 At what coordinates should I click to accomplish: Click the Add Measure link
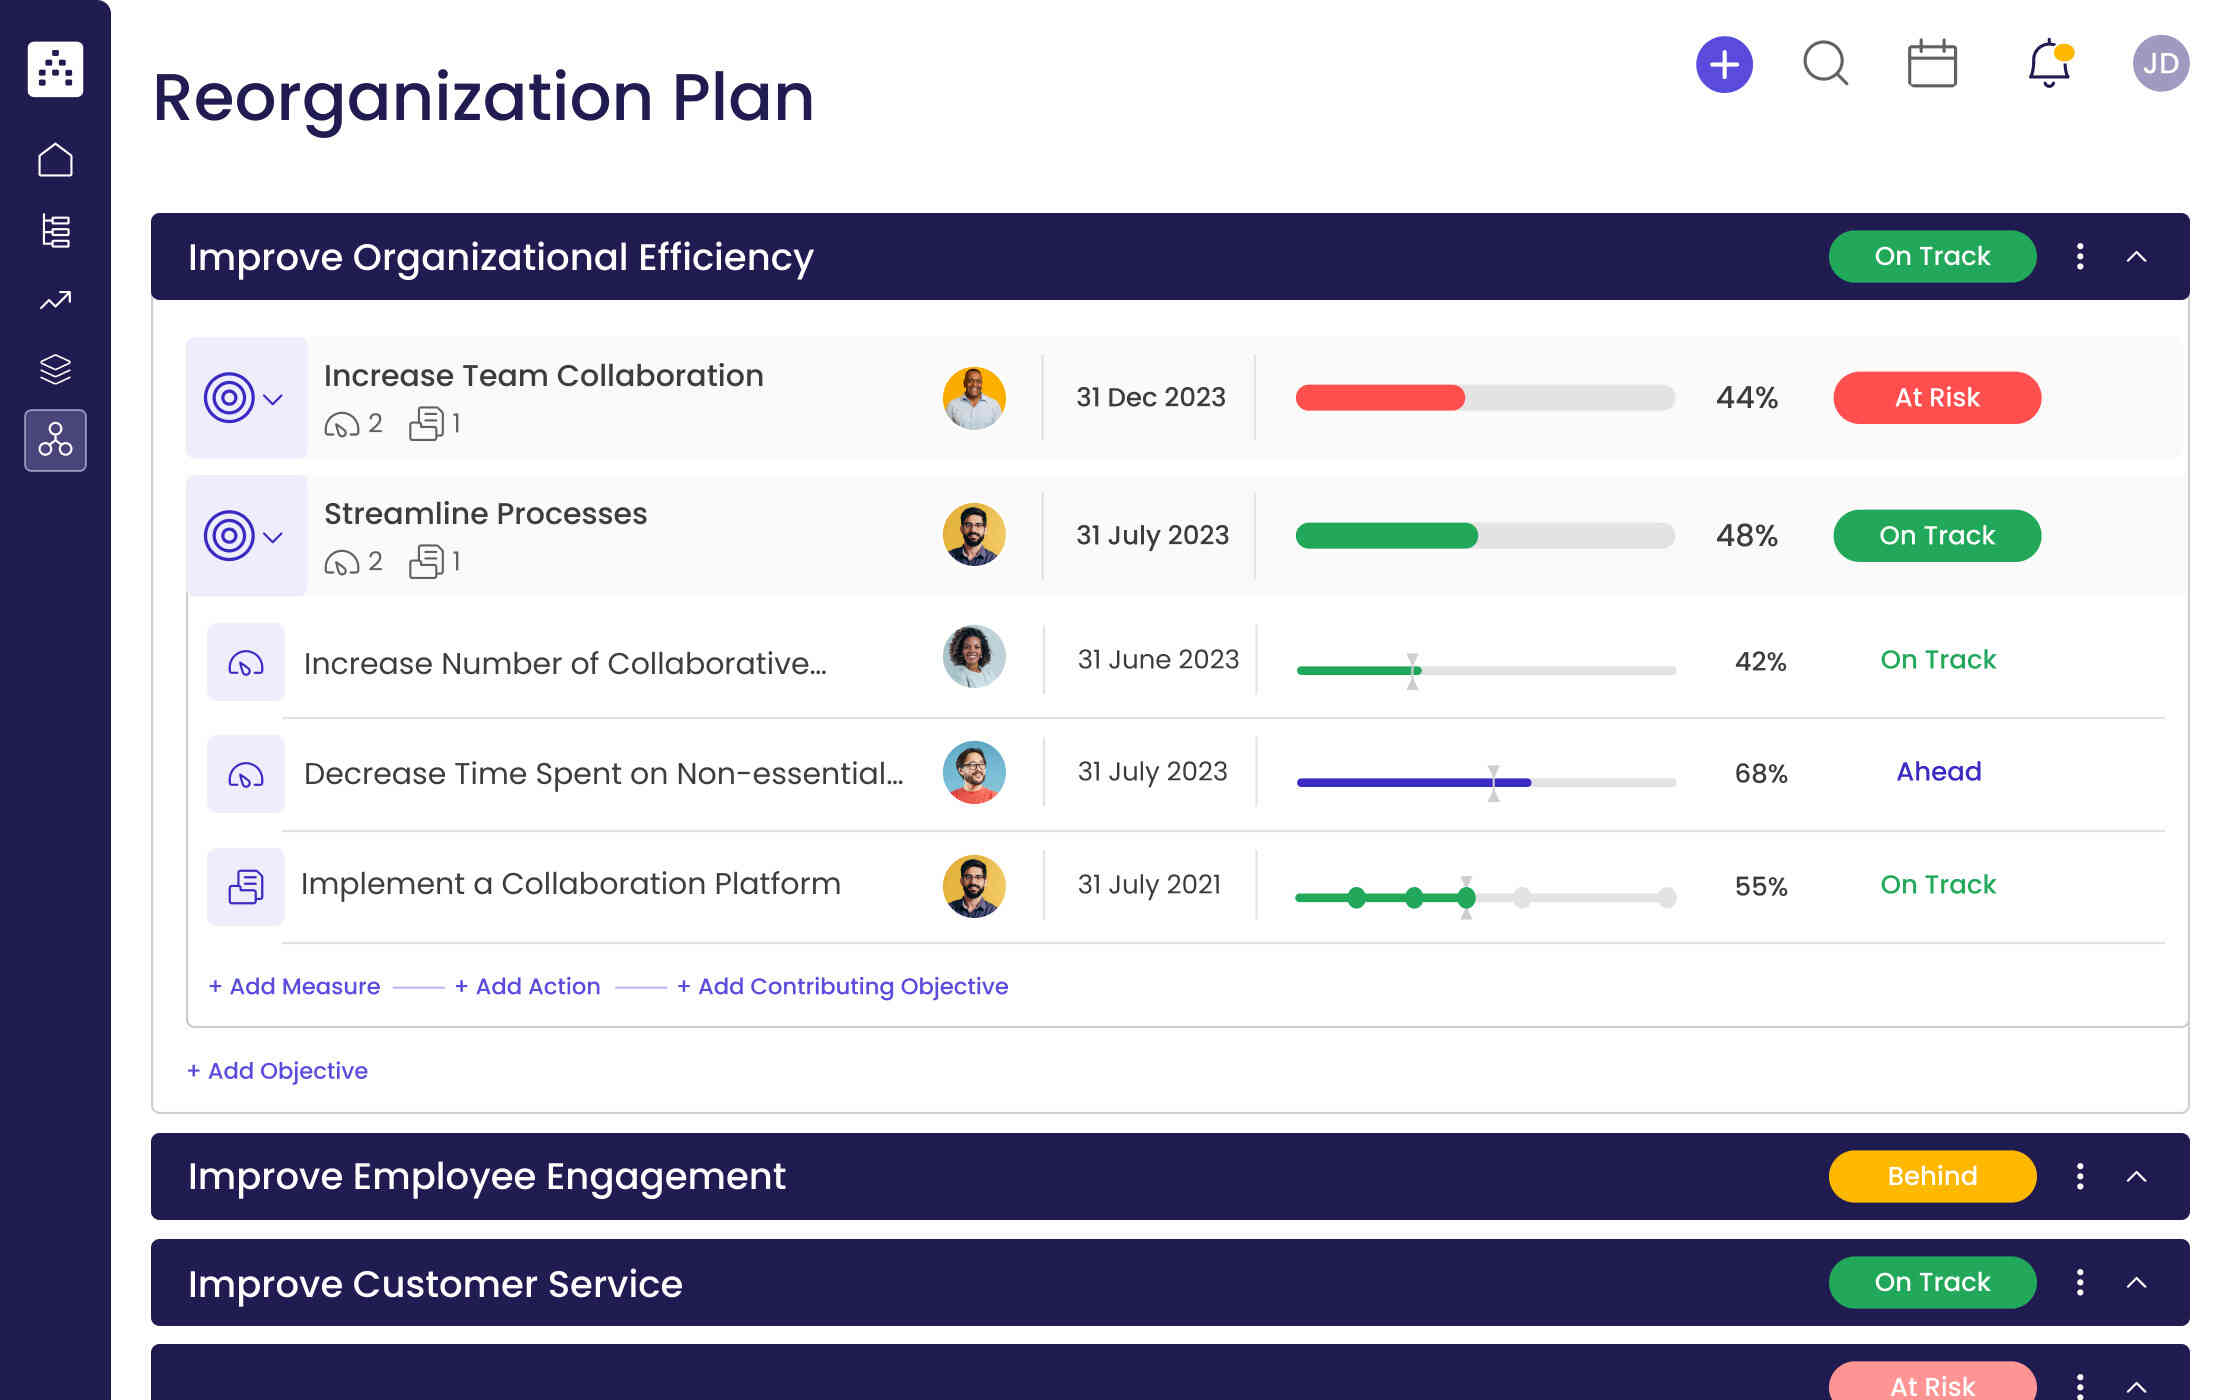pos(295,985)
